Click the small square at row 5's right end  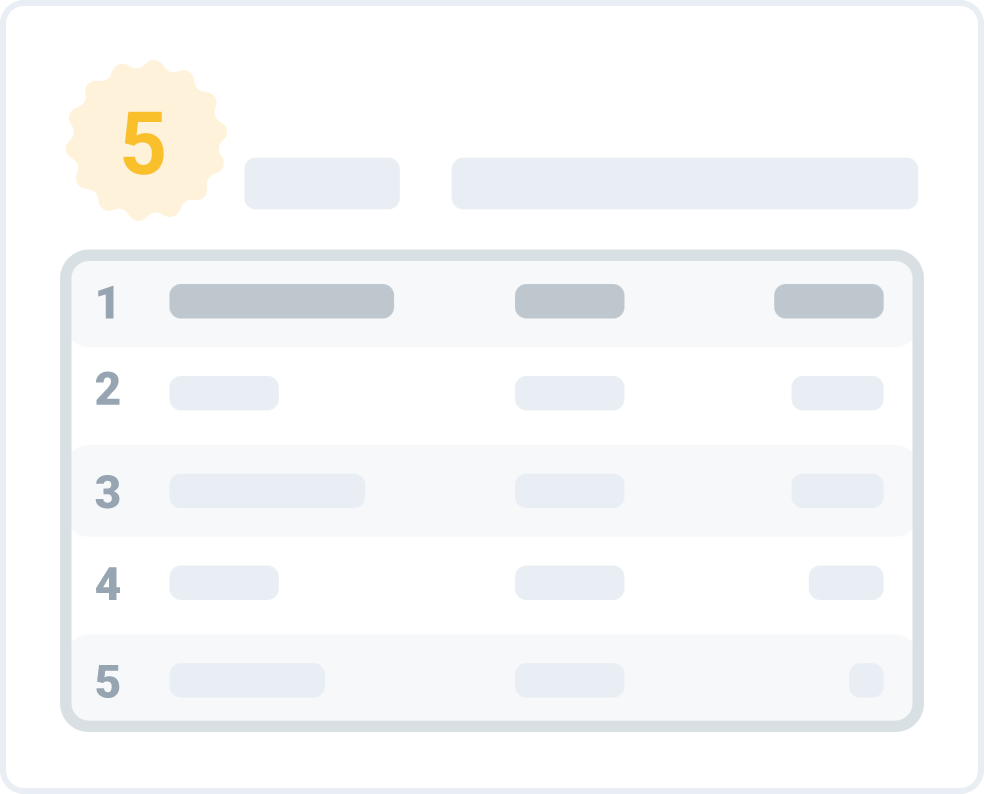pyautogui.click(x=866, y=680)
